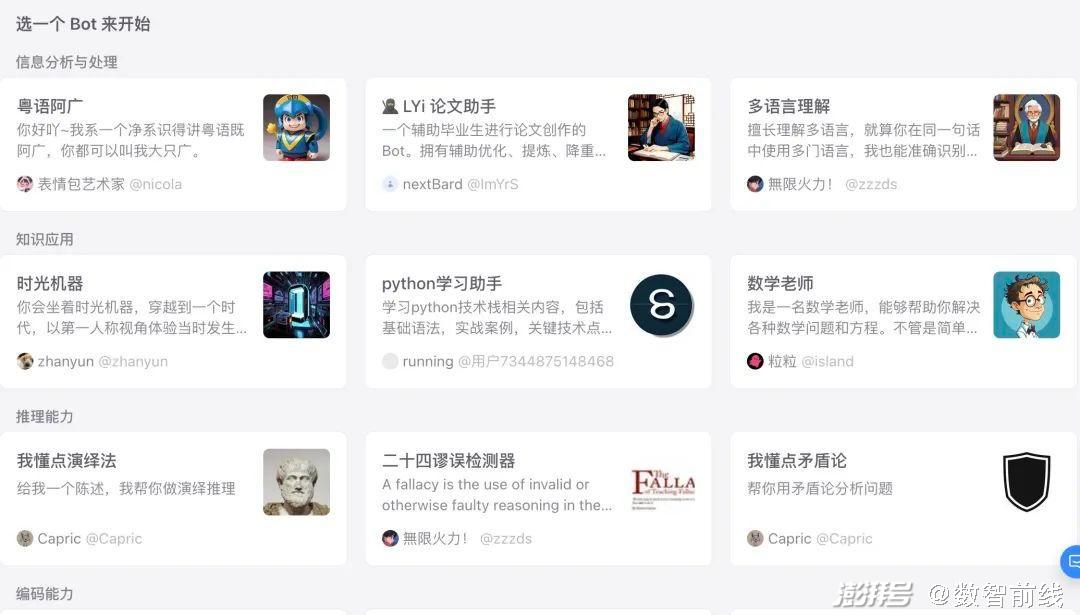Select the python学习助手 bot card title
This screenshot has width=1080, height=615.
[x=442, y=283]
